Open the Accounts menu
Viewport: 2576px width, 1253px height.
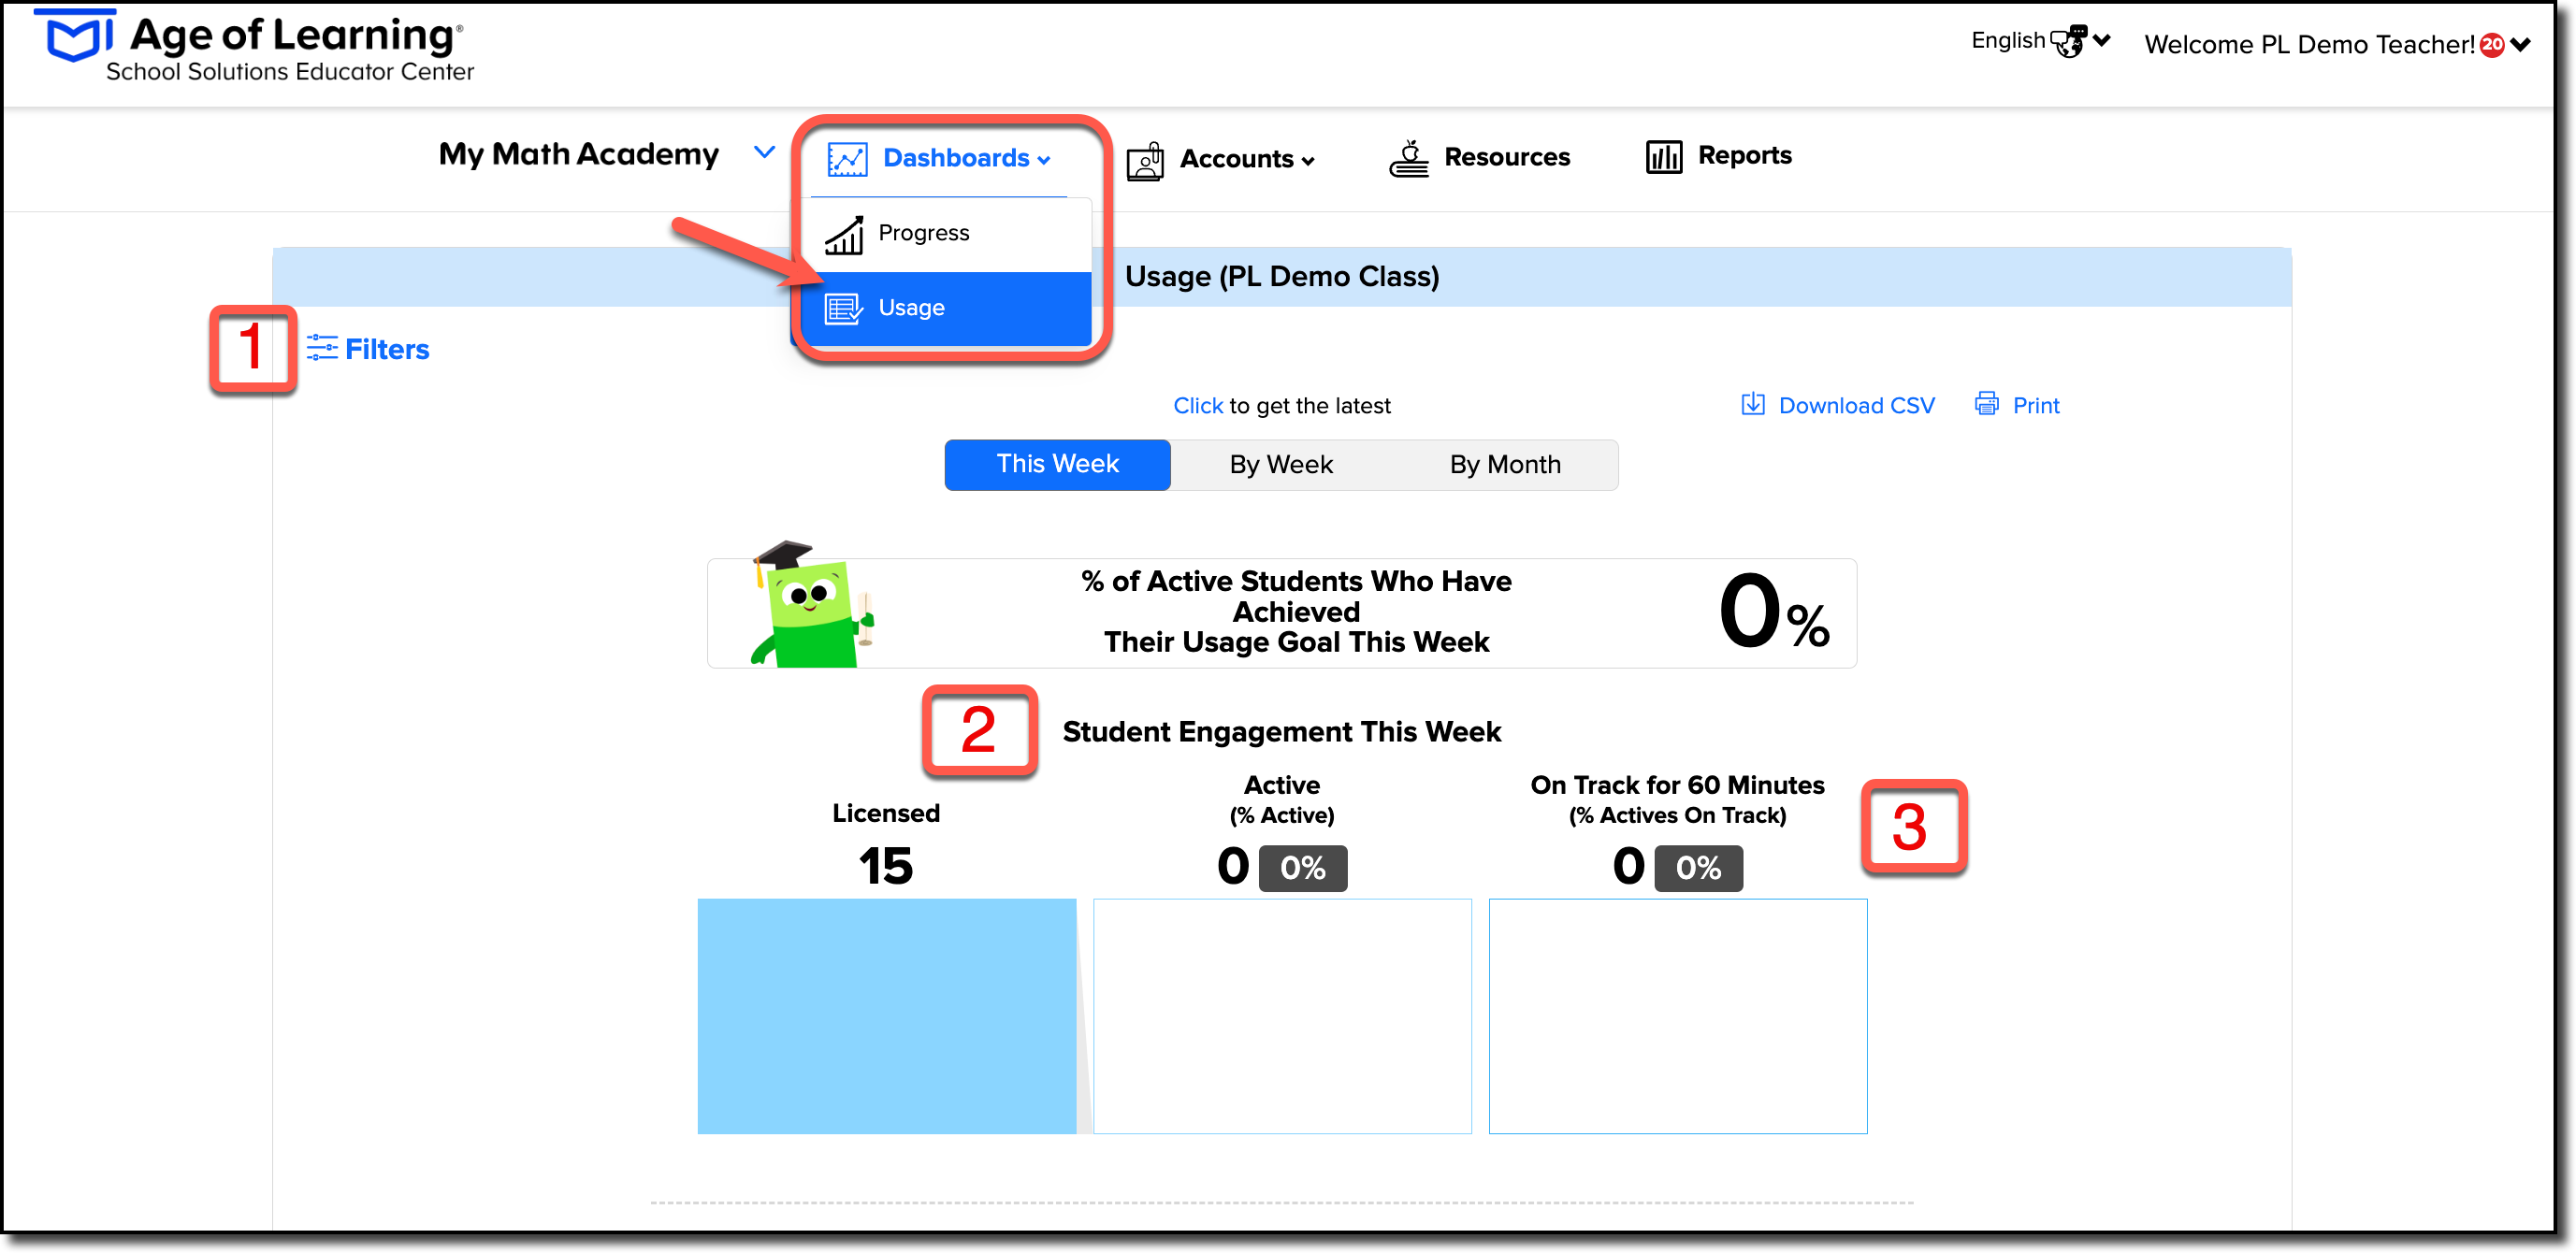coord(1221,159)
